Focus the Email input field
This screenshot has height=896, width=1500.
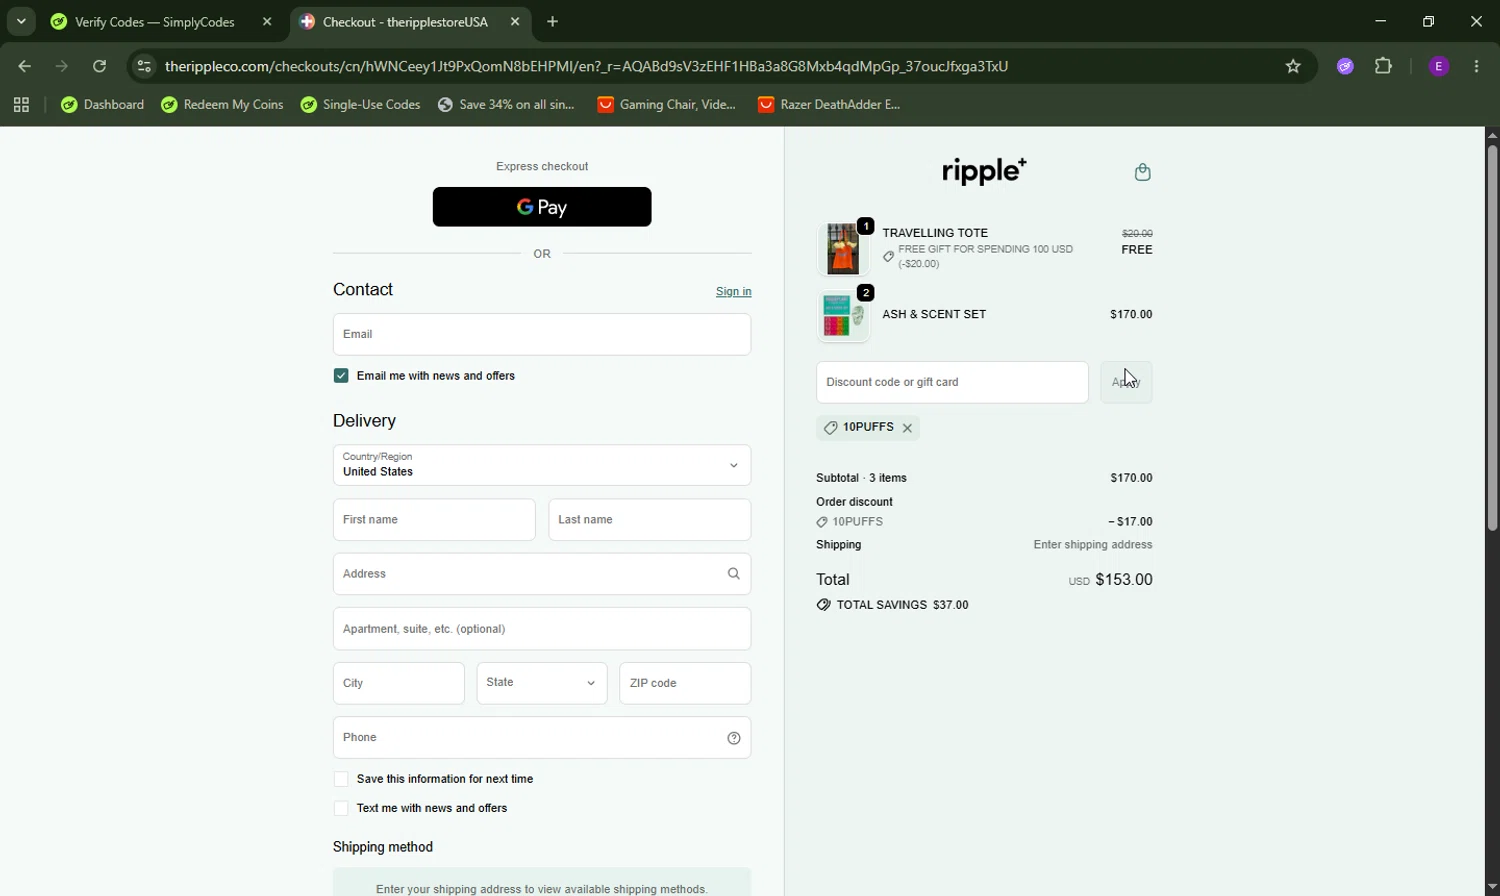point(542,335)
